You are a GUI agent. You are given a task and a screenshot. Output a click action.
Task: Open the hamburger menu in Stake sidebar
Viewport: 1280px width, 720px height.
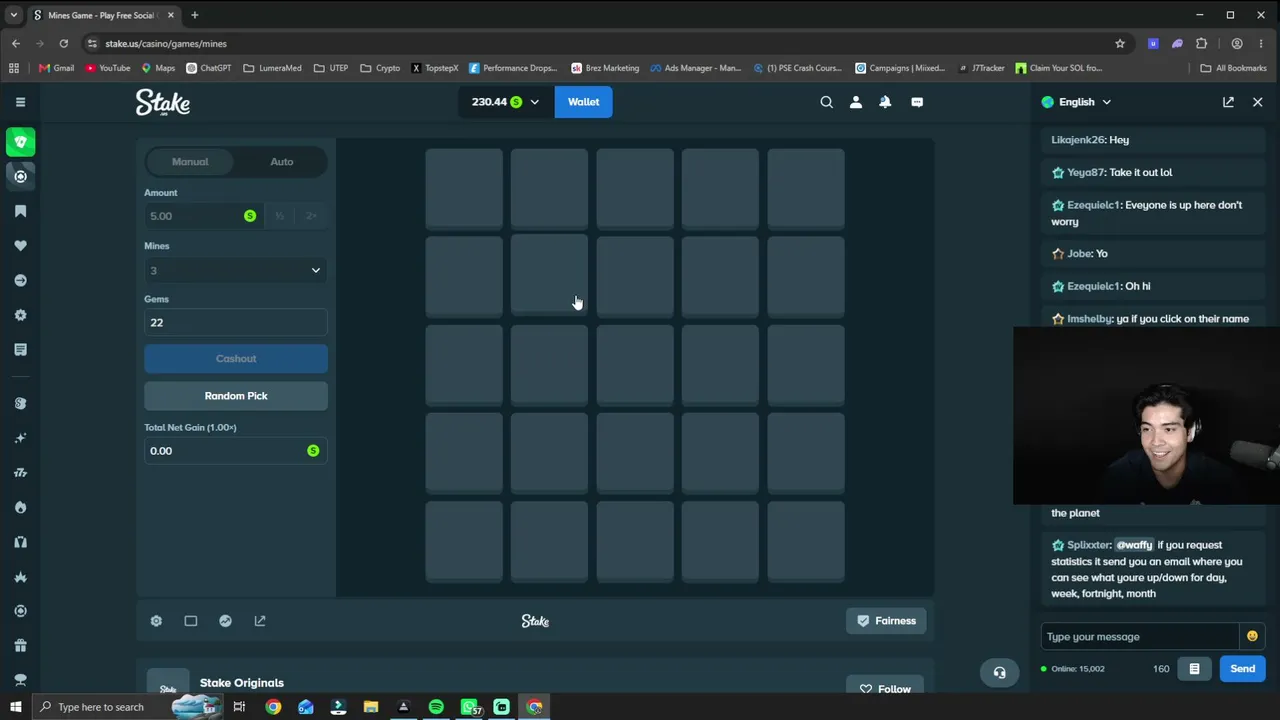pyautogui.click(x=20, y=102)
